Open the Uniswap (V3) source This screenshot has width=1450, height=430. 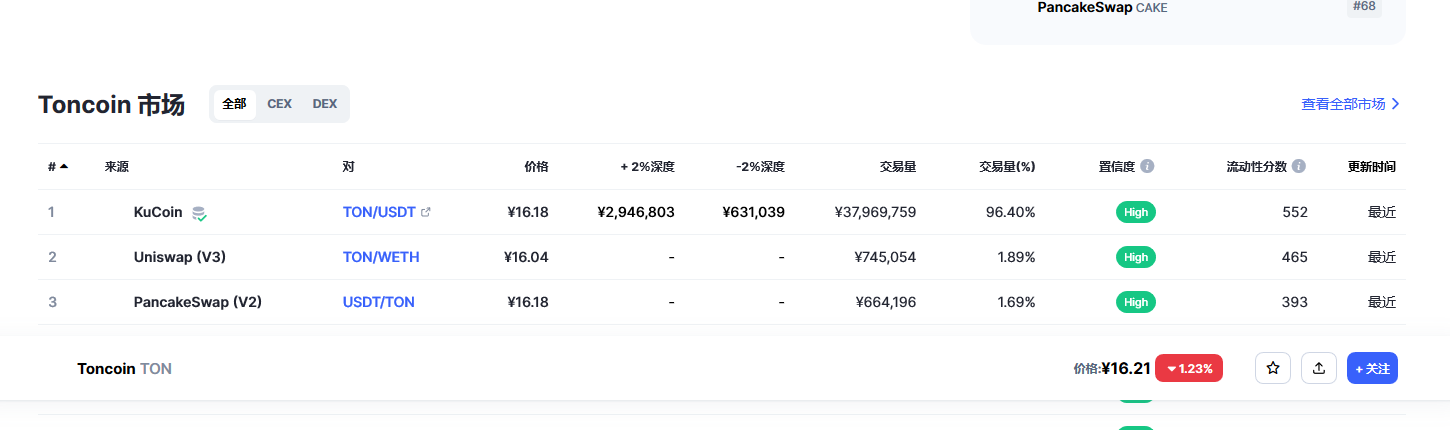click(180, 257)
